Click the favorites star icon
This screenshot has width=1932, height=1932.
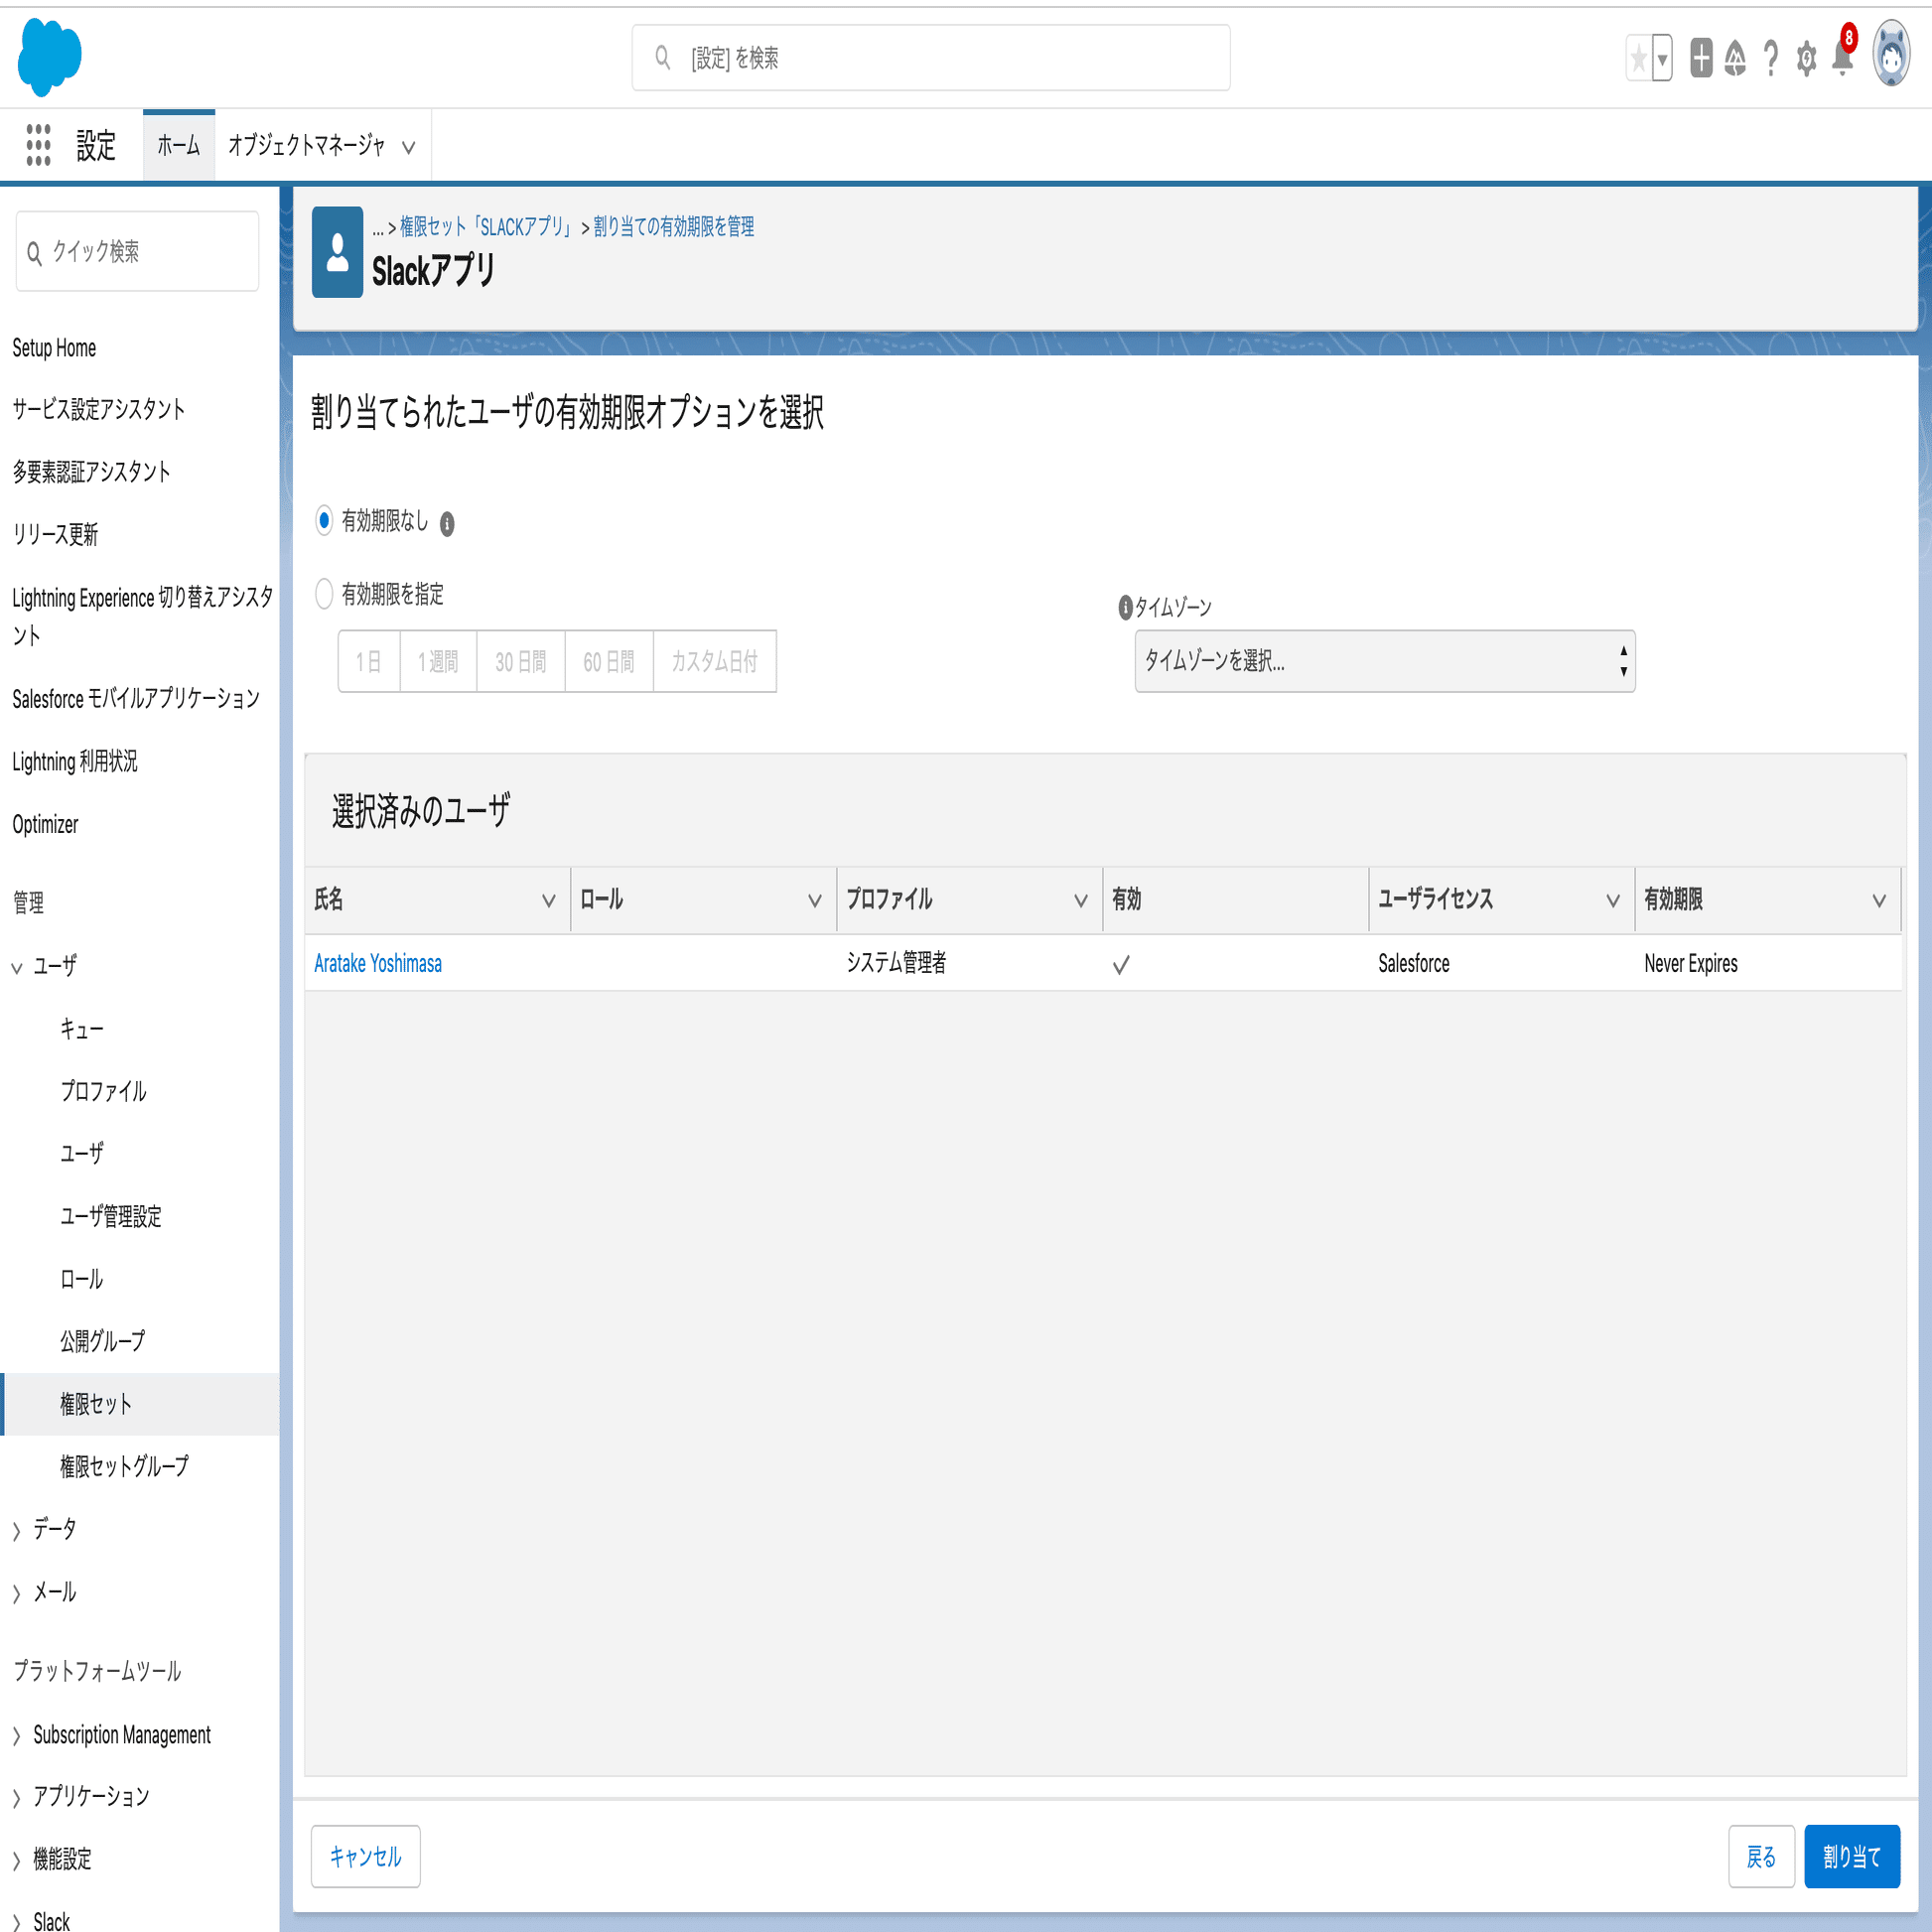1638,59
